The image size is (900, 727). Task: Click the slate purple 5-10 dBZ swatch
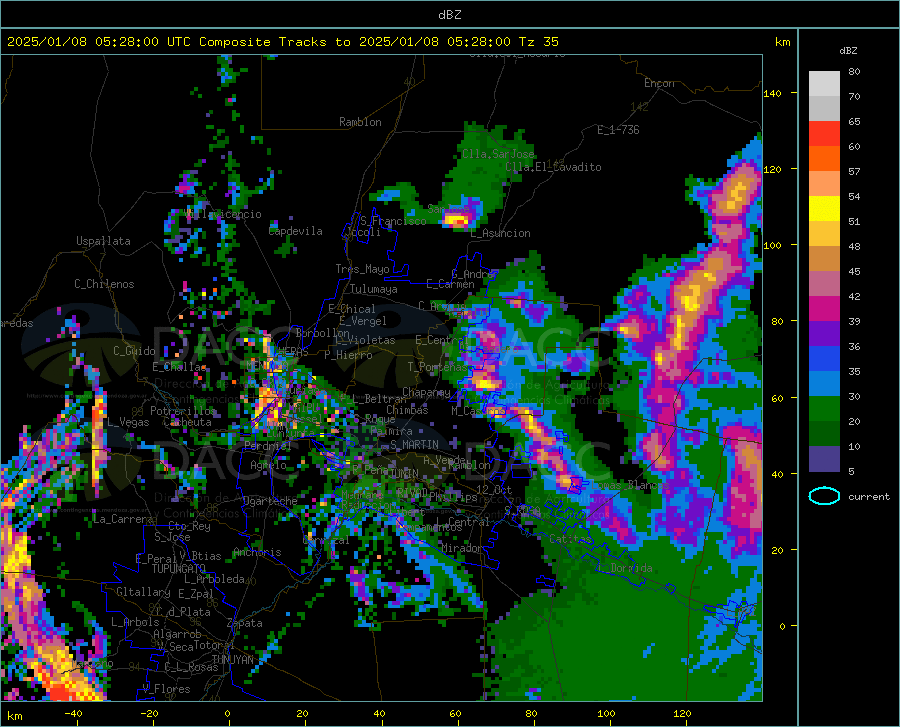point(824,458)
